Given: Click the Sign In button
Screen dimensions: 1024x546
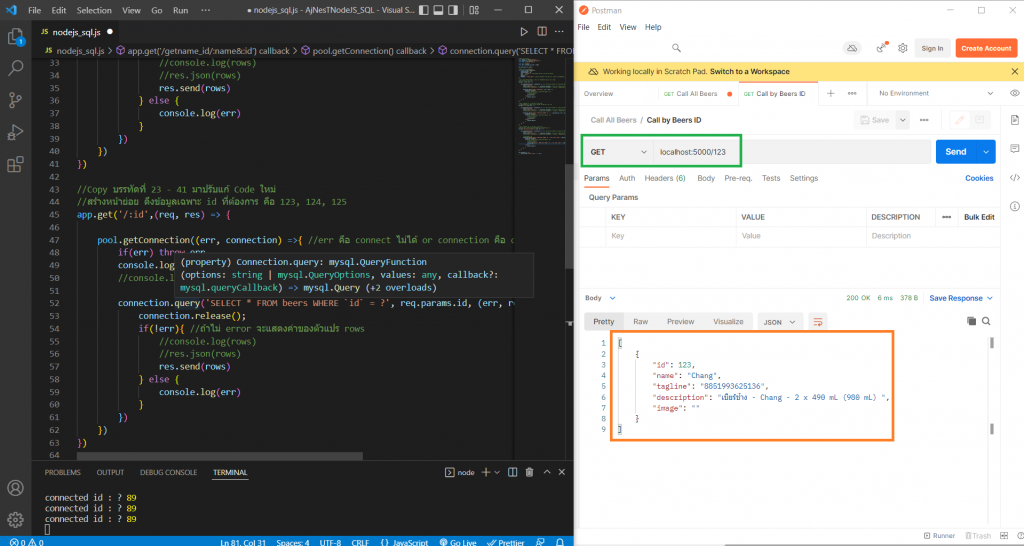Looking at the screenshot, I should pos(932,48).
